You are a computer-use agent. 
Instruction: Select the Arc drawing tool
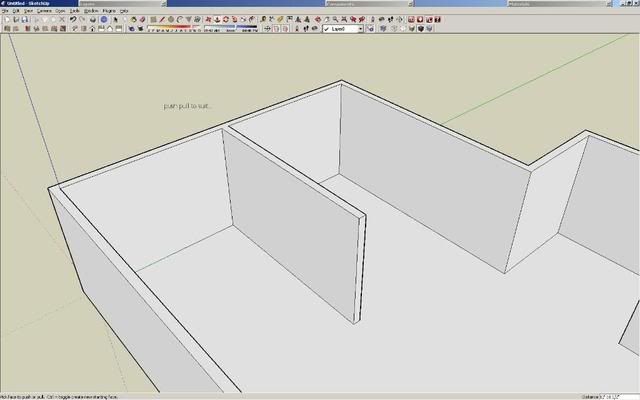coord(180,20)
